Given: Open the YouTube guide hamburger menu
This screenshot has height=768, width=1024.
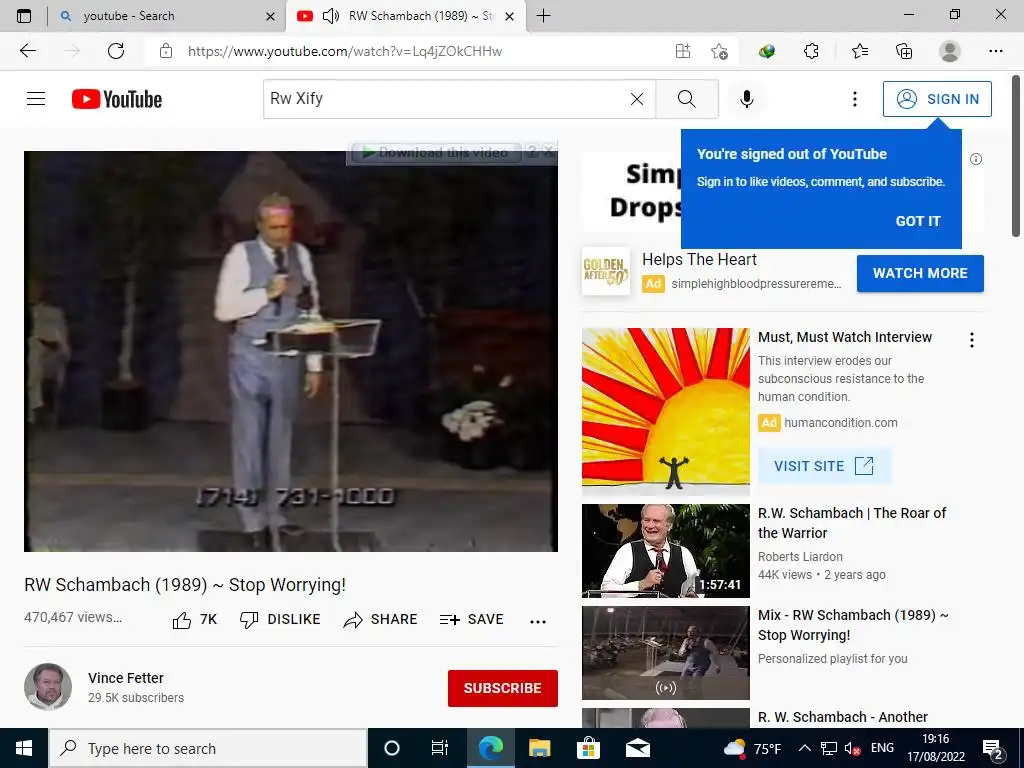Looking at the screenshot, I should (x=36, y=99).
